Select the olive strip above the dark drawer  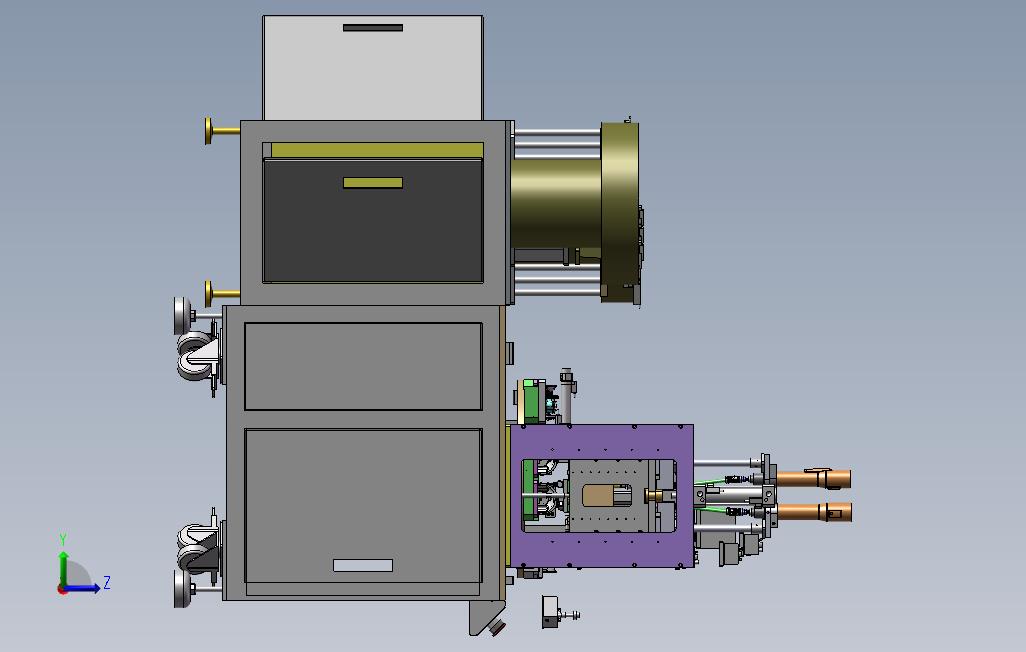377,150
